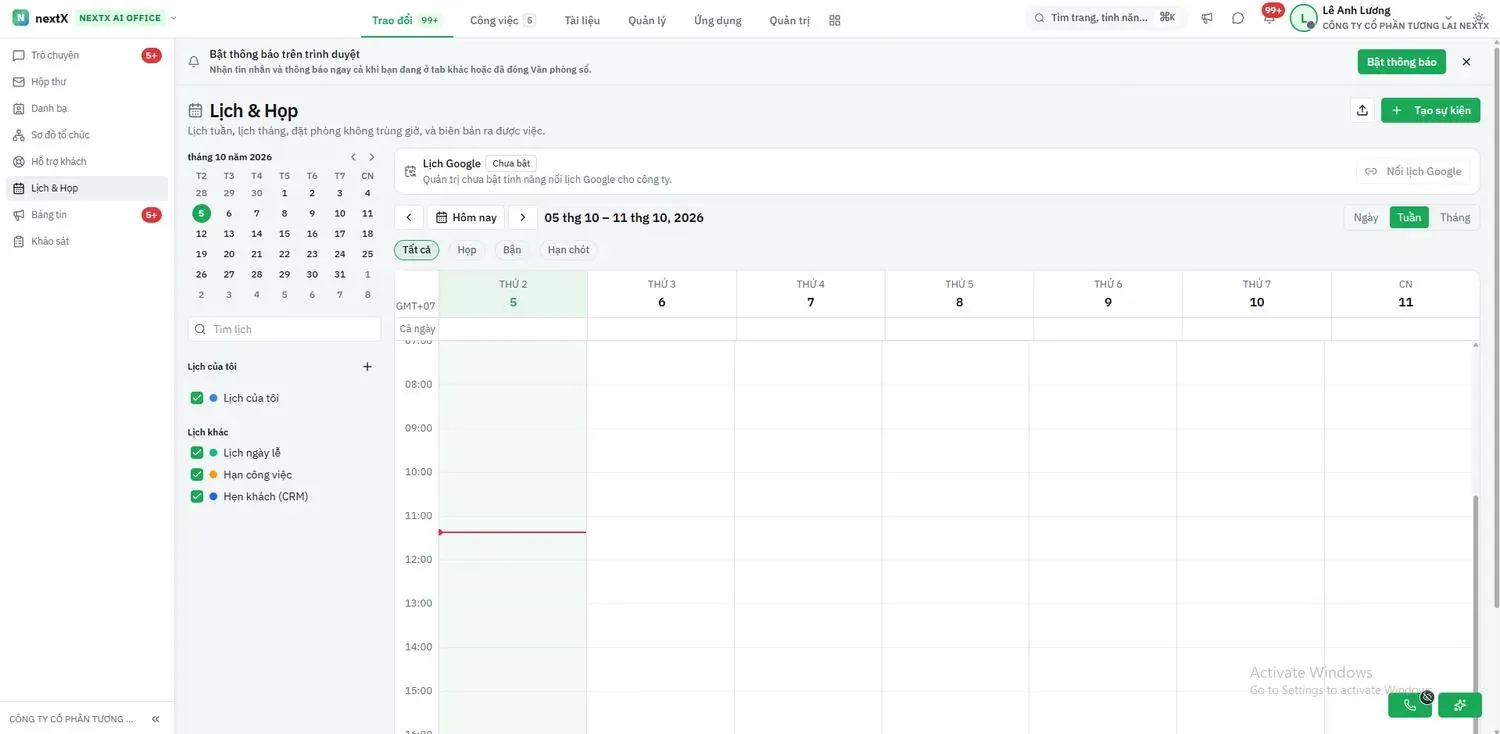Viewport: 1500px width, 734px height.
Task: Disable the Hạn công việc calendar checkbox
Action: pyautogui.click(x=197, y=475)
